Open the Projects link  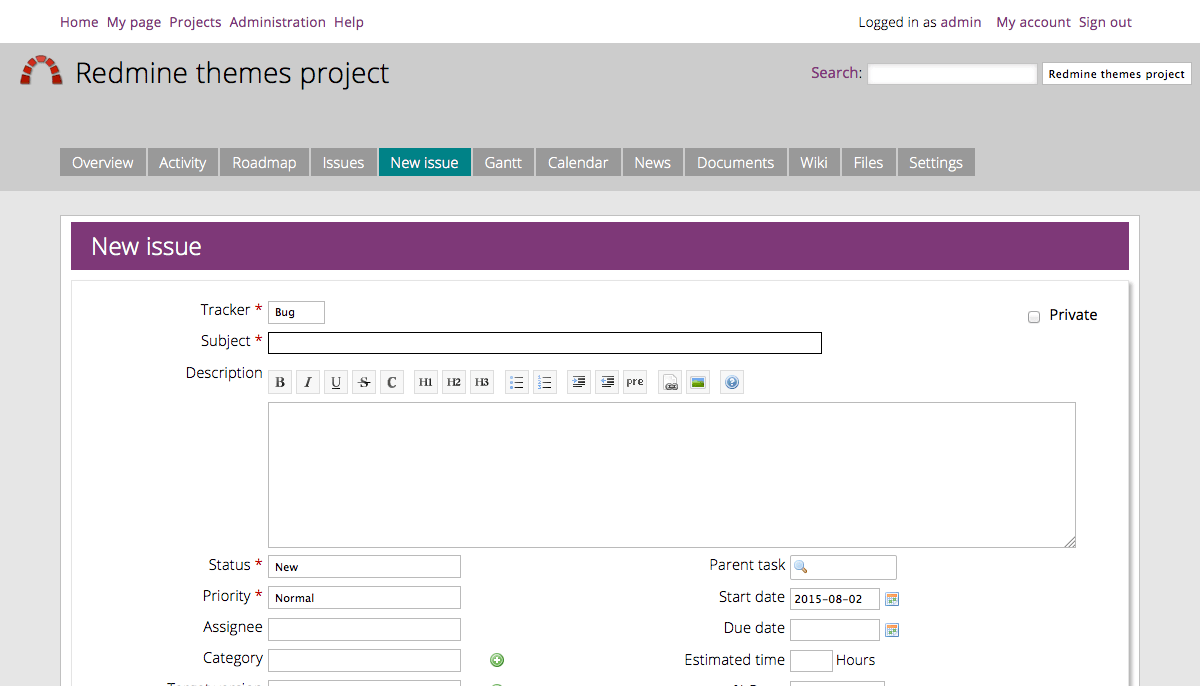[x=195, y=22]
